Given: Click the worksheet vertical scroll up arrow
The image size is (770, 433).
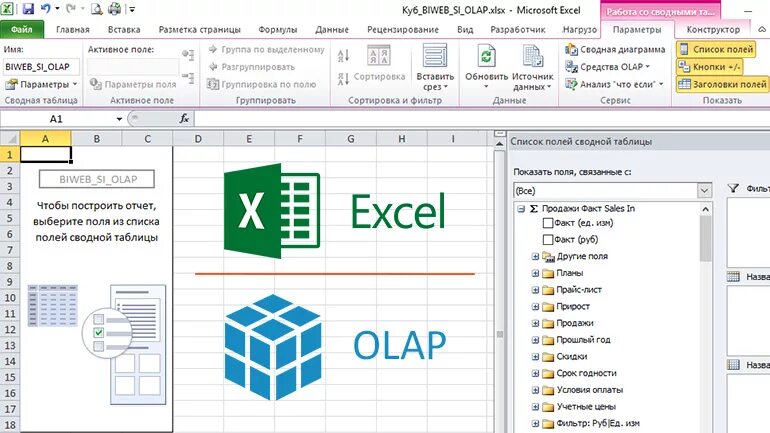Looking at the screenshot, I should (x=499, y=144).
